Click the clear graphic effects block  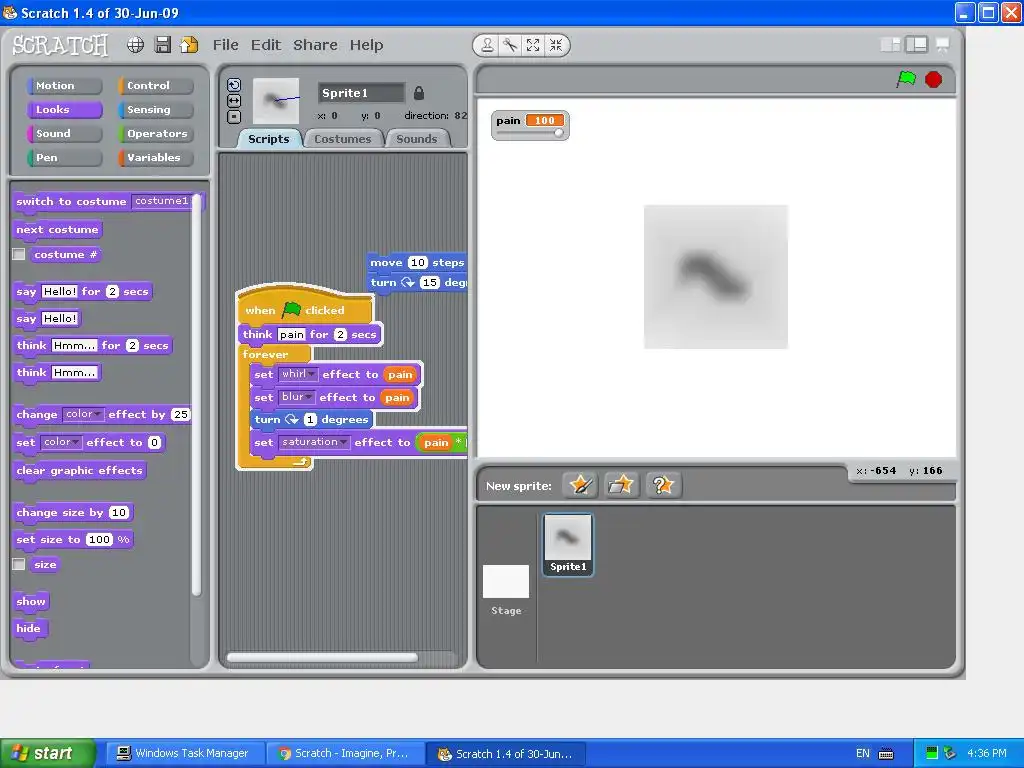tap(79, 471)
